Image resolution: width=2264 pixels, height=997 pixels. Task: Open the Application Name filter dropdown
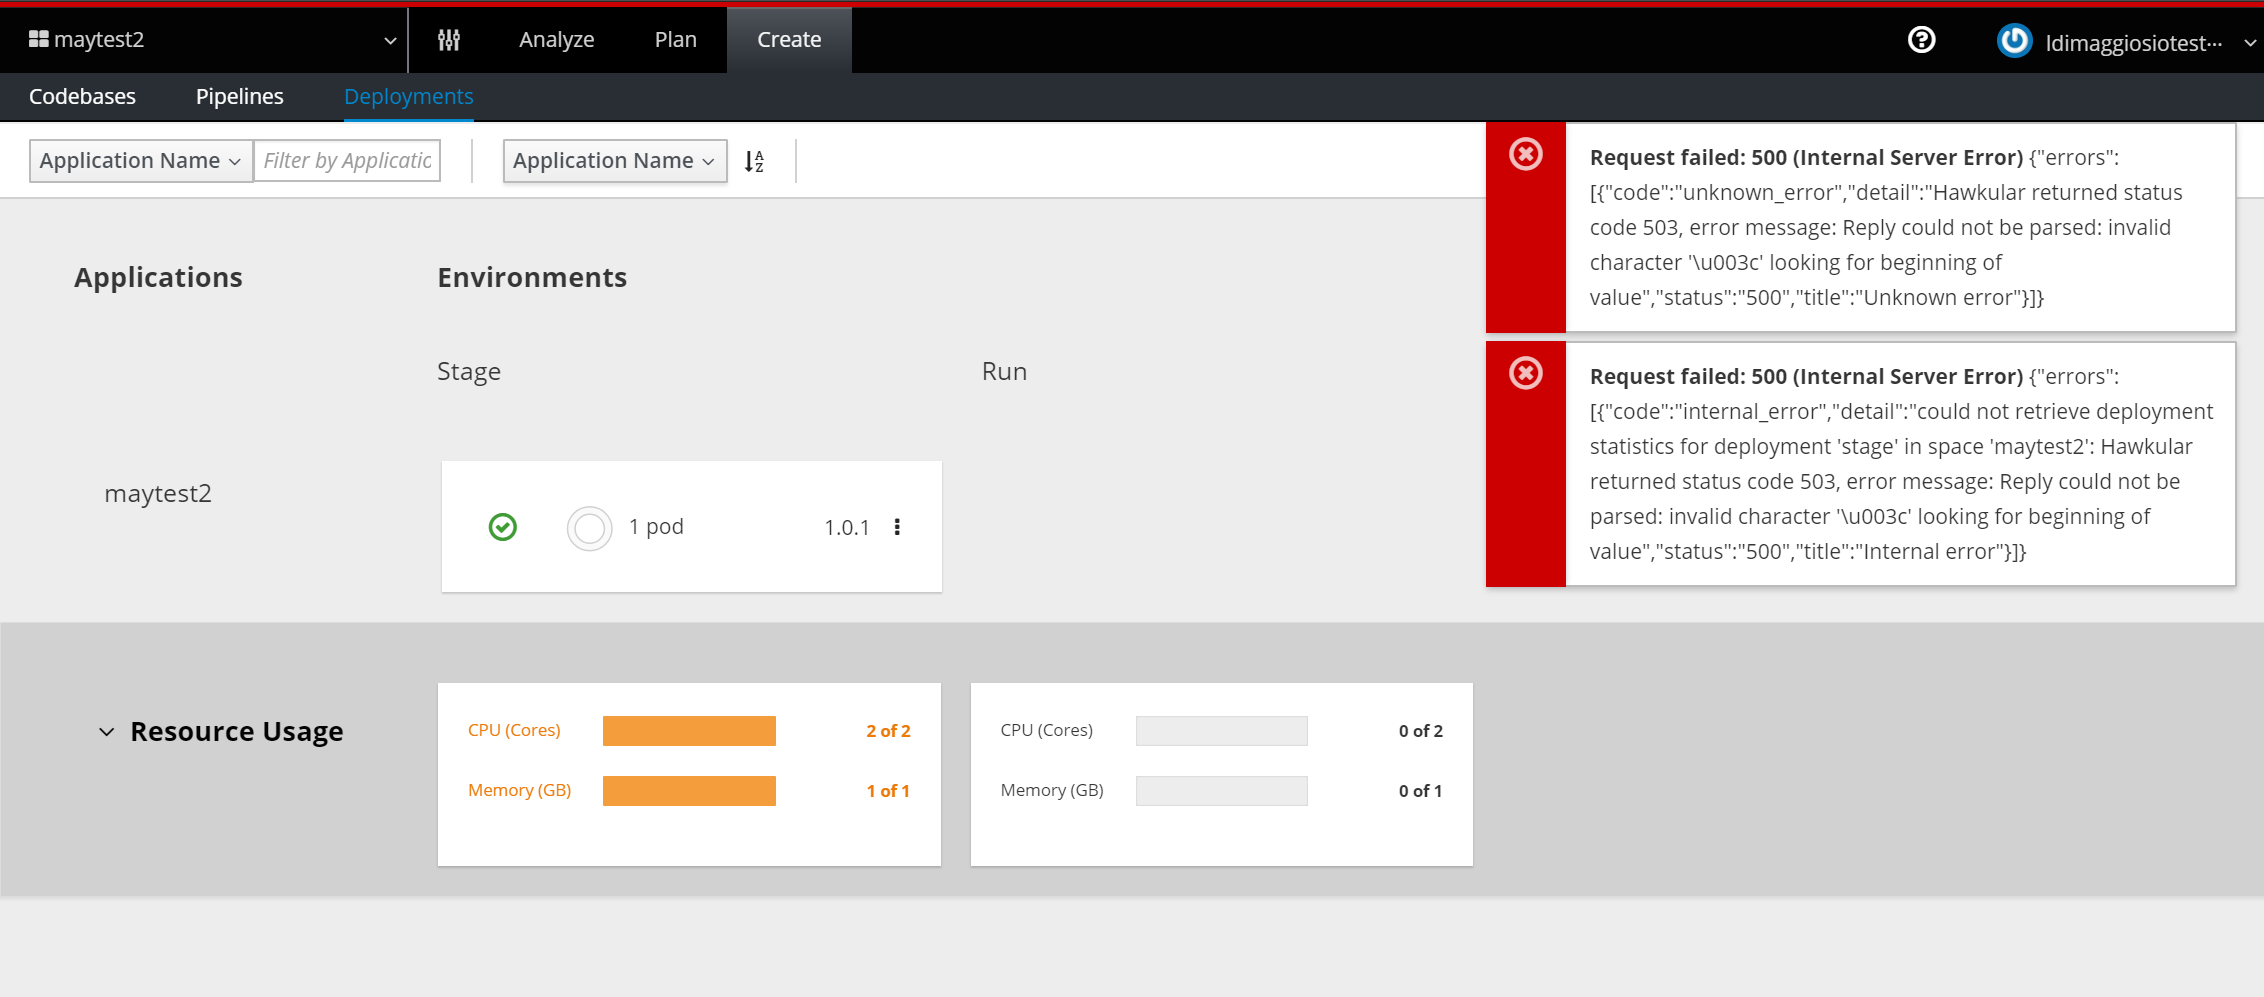140,160
